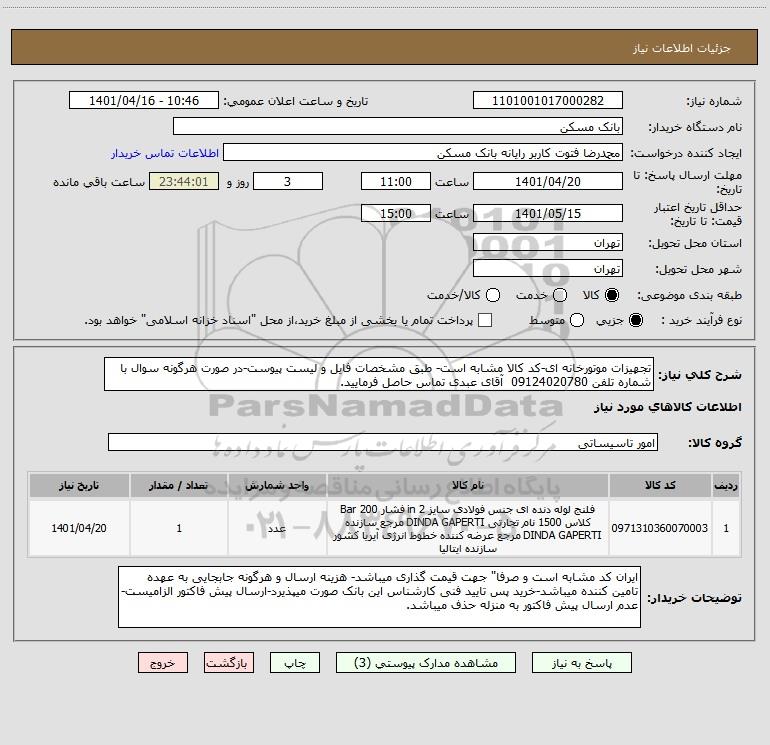Click the goods group field امور تاسیساتی
Image resolution: width=770 pixels, height=745 pixels.
(383, 442)
